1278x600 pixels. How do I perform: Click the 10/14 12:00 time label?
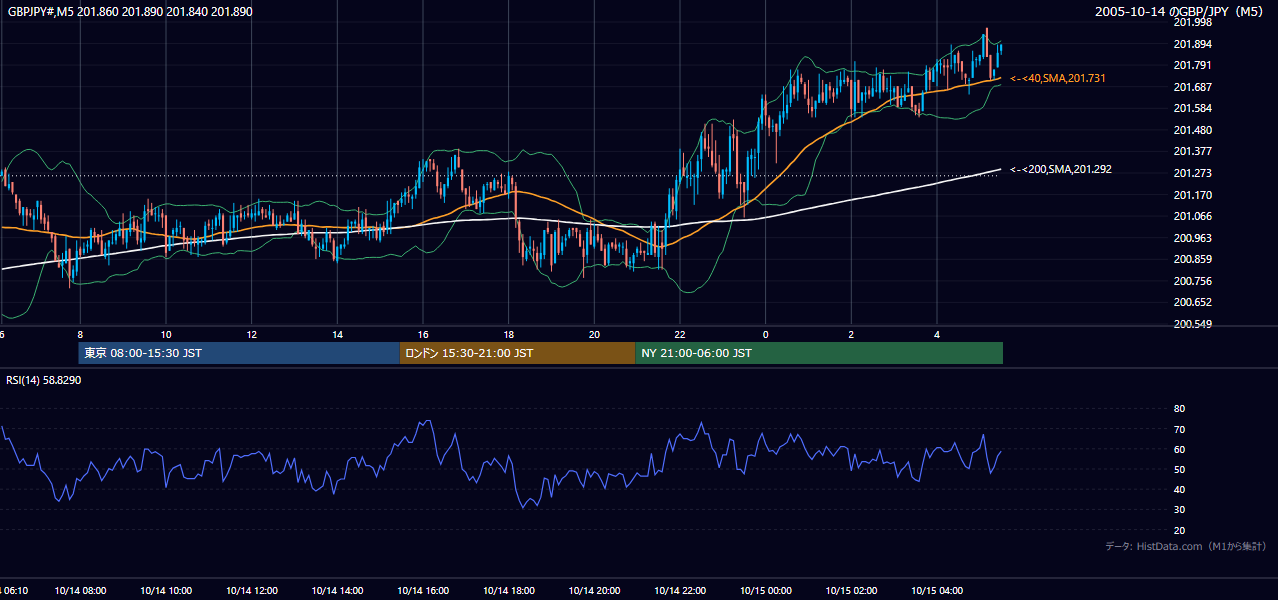click(x=252, y=591)
